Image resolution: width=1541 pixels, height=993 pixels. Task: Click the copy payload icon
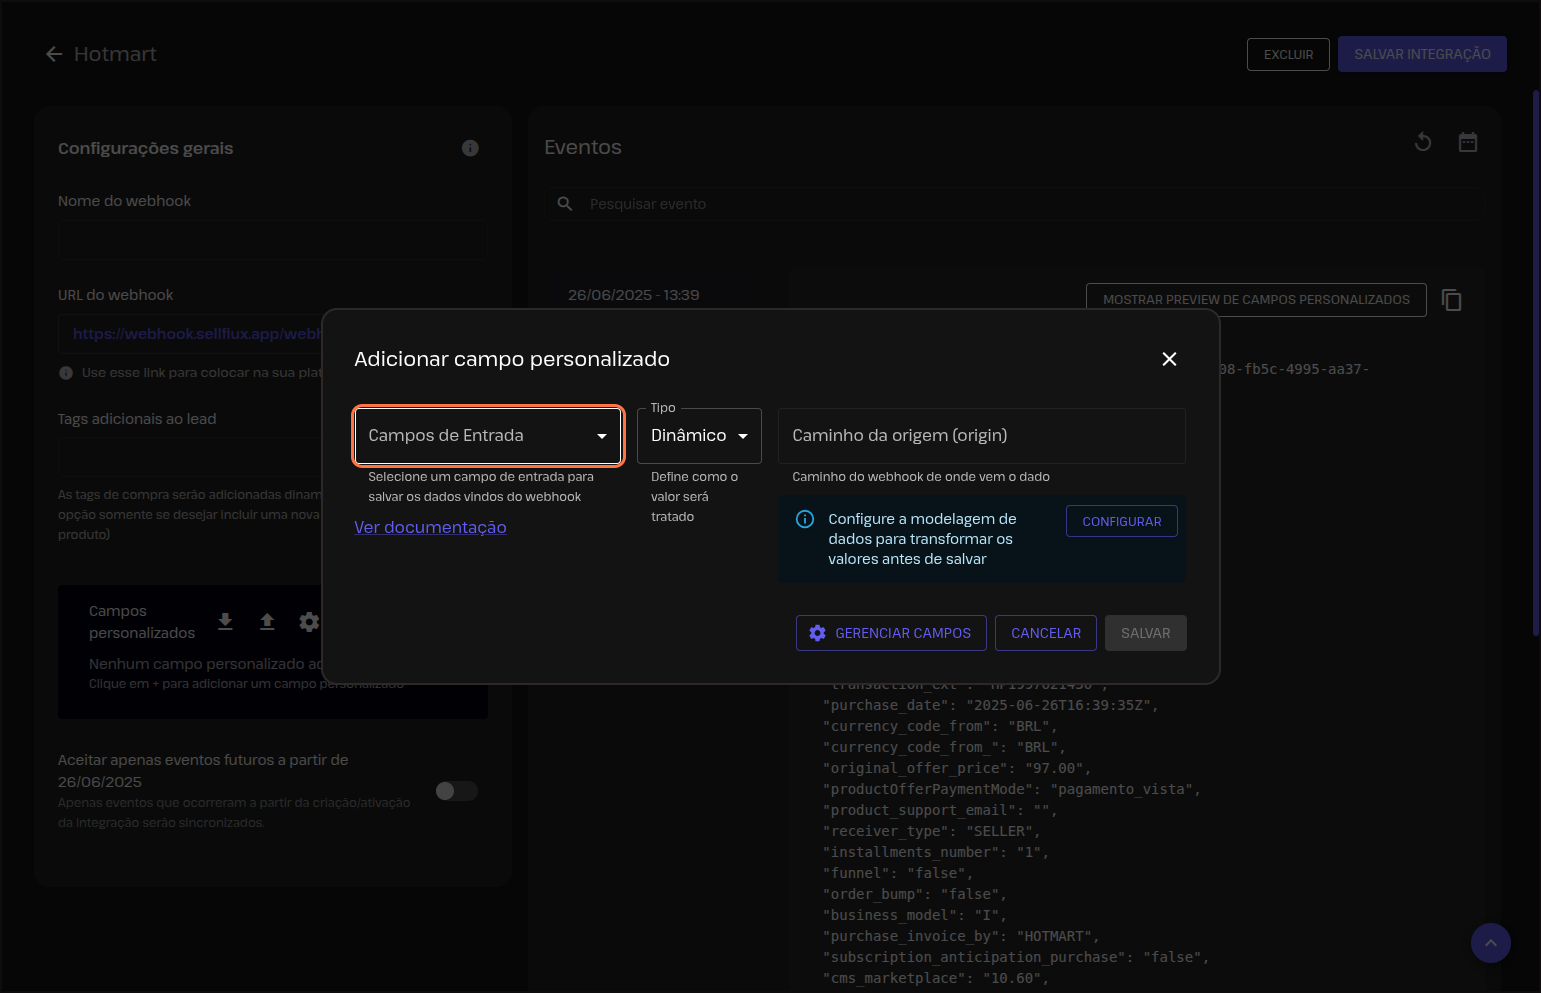pos(1451,300)
